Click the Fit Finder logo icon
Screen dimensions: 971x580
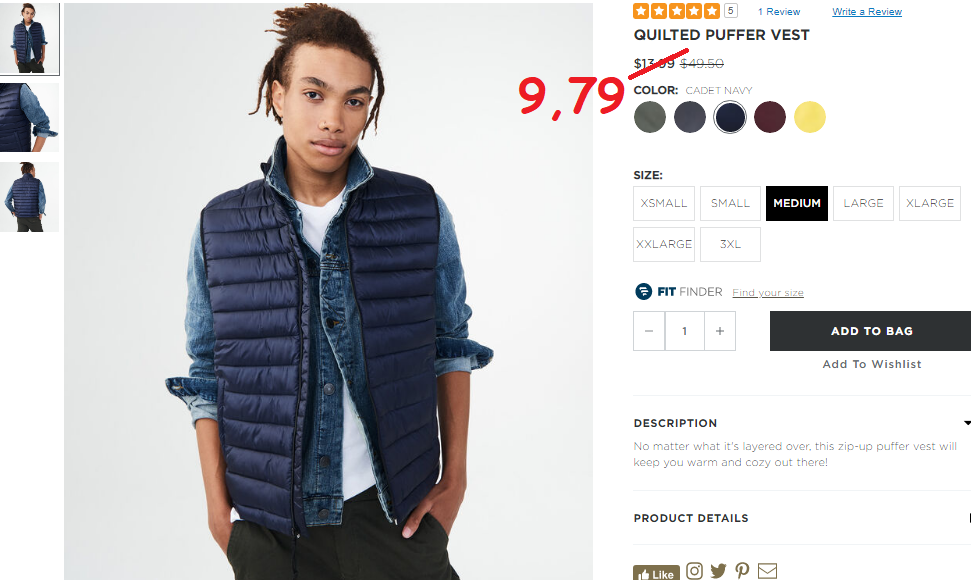coord(643,291)
